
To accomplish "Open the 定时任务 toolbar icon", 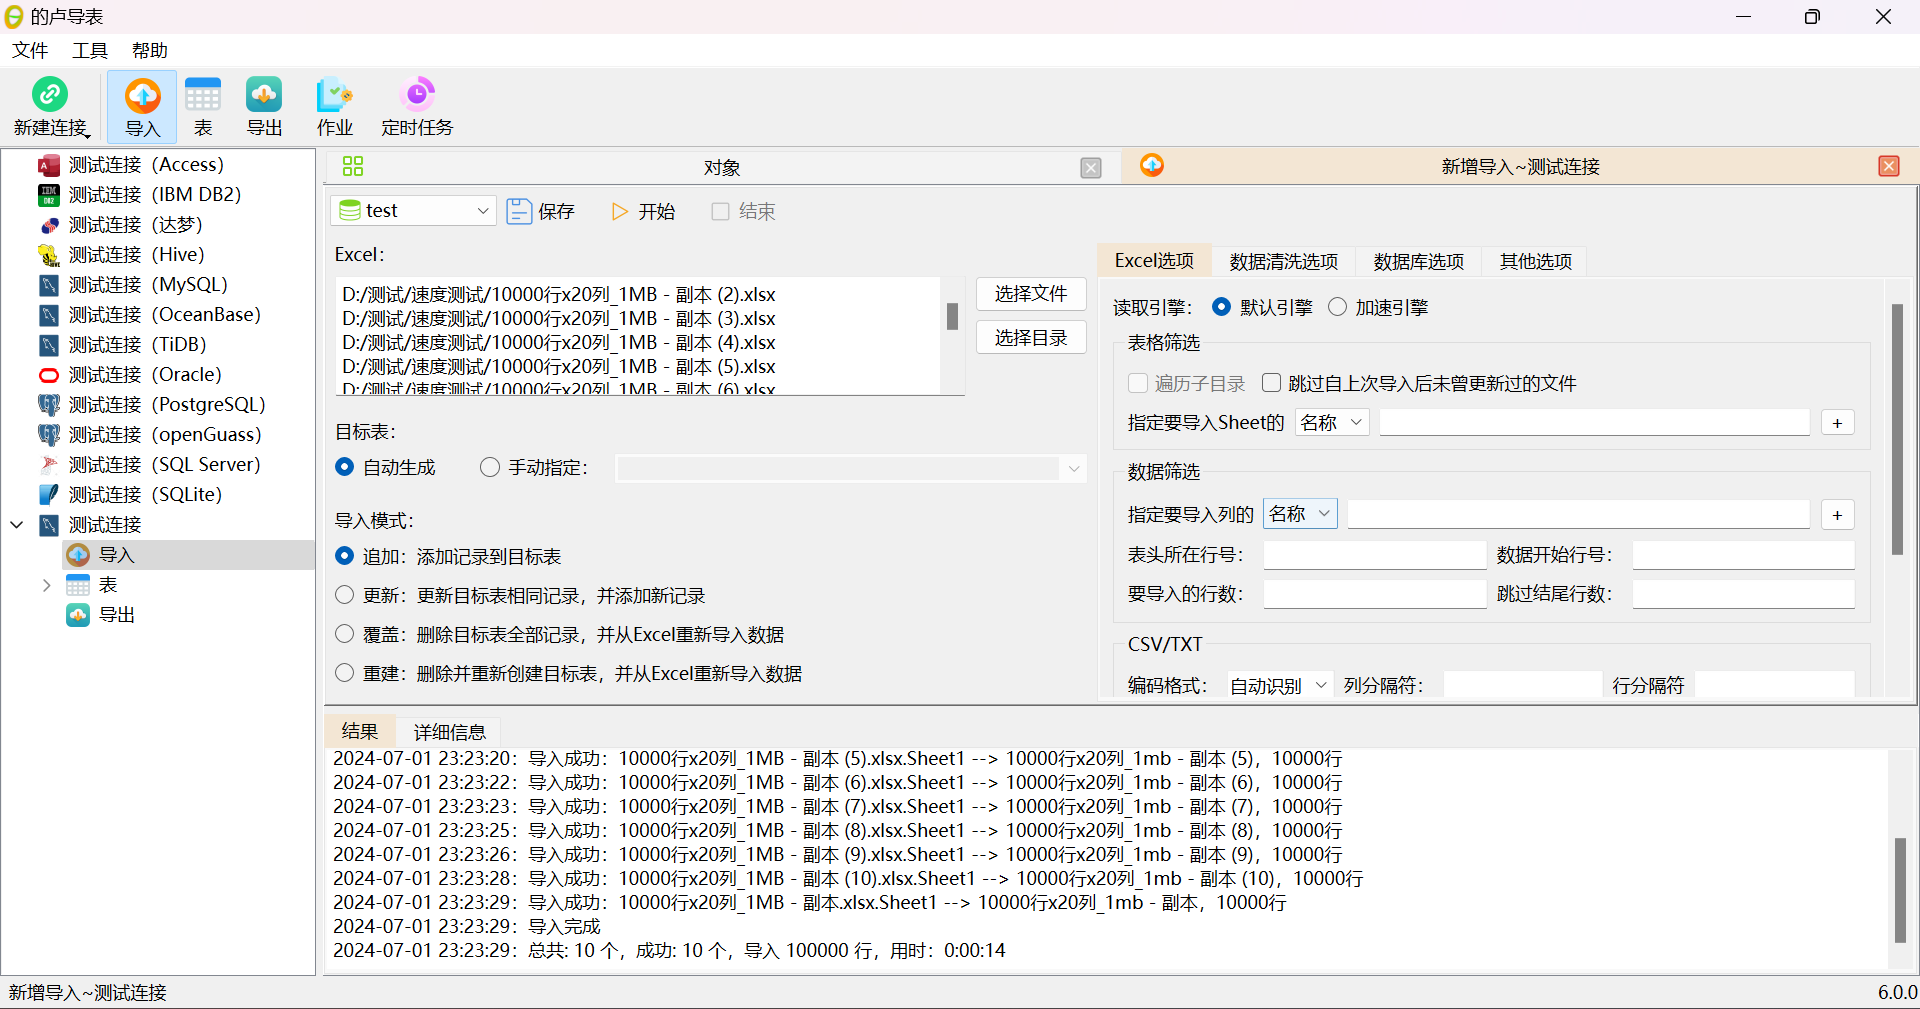I will (x=417, y=94).
